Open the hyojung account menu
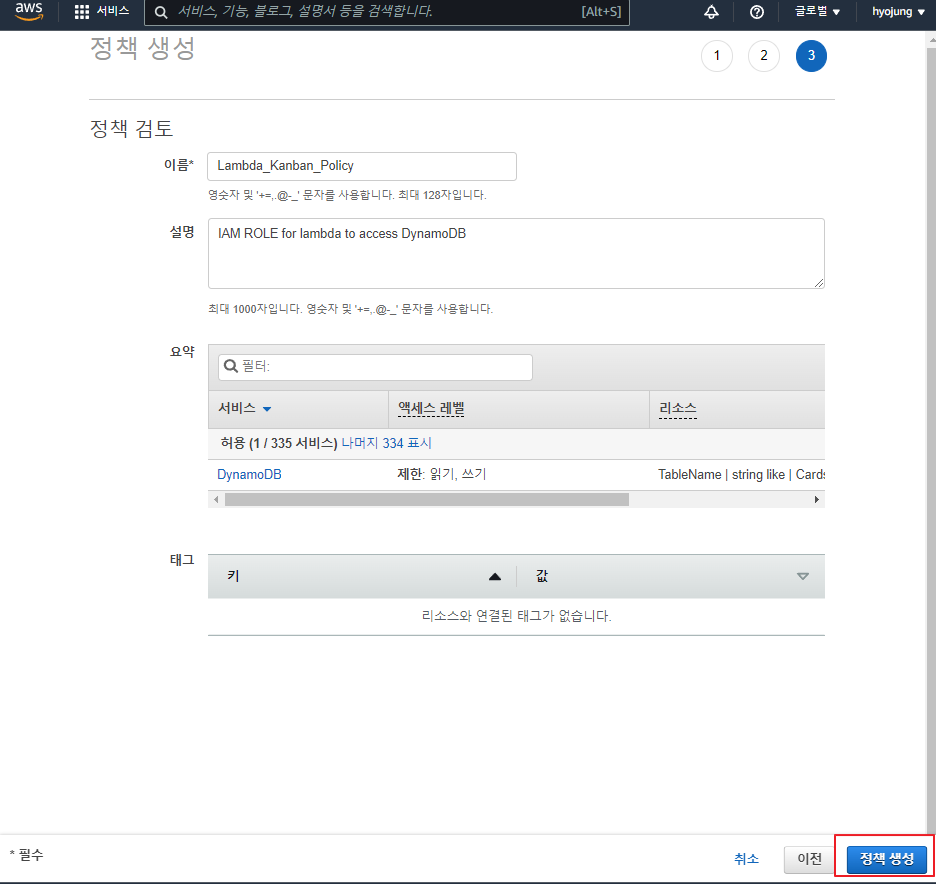Viewport: 936px width, 884px height. [898, 12]
